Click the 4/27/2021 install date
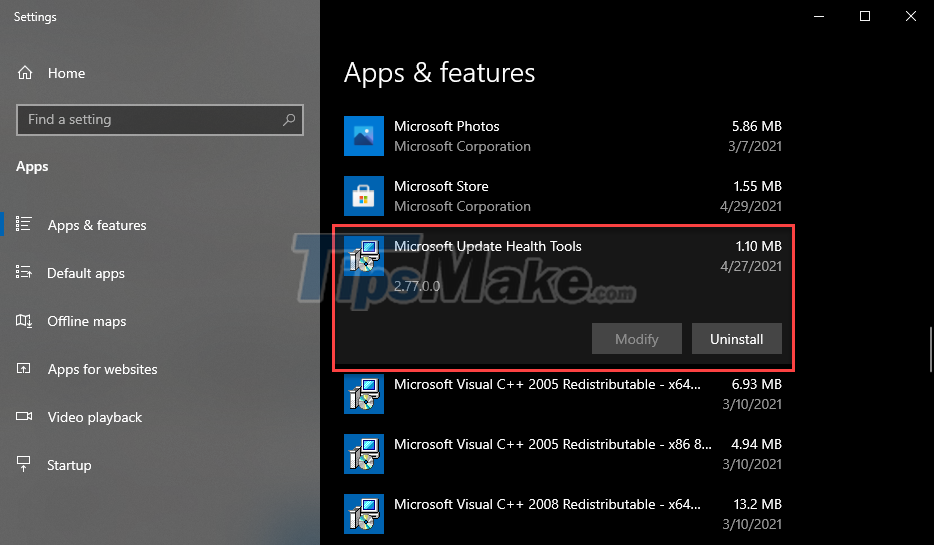The width and height of the screenshot is (934, 545). (x=751, y=266)
